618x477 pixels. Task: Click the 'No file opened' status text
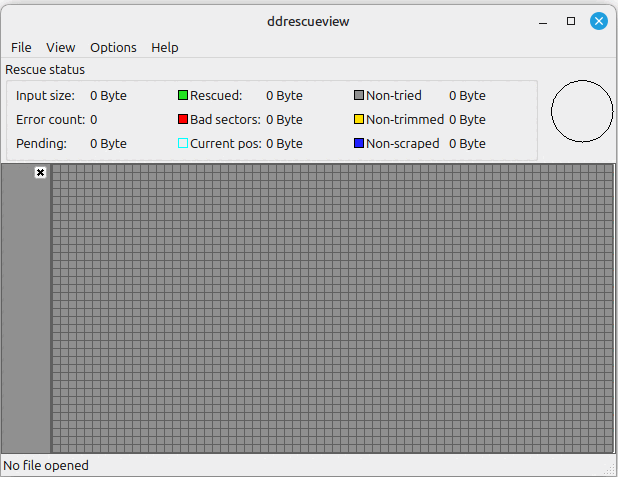coord(46,466)
